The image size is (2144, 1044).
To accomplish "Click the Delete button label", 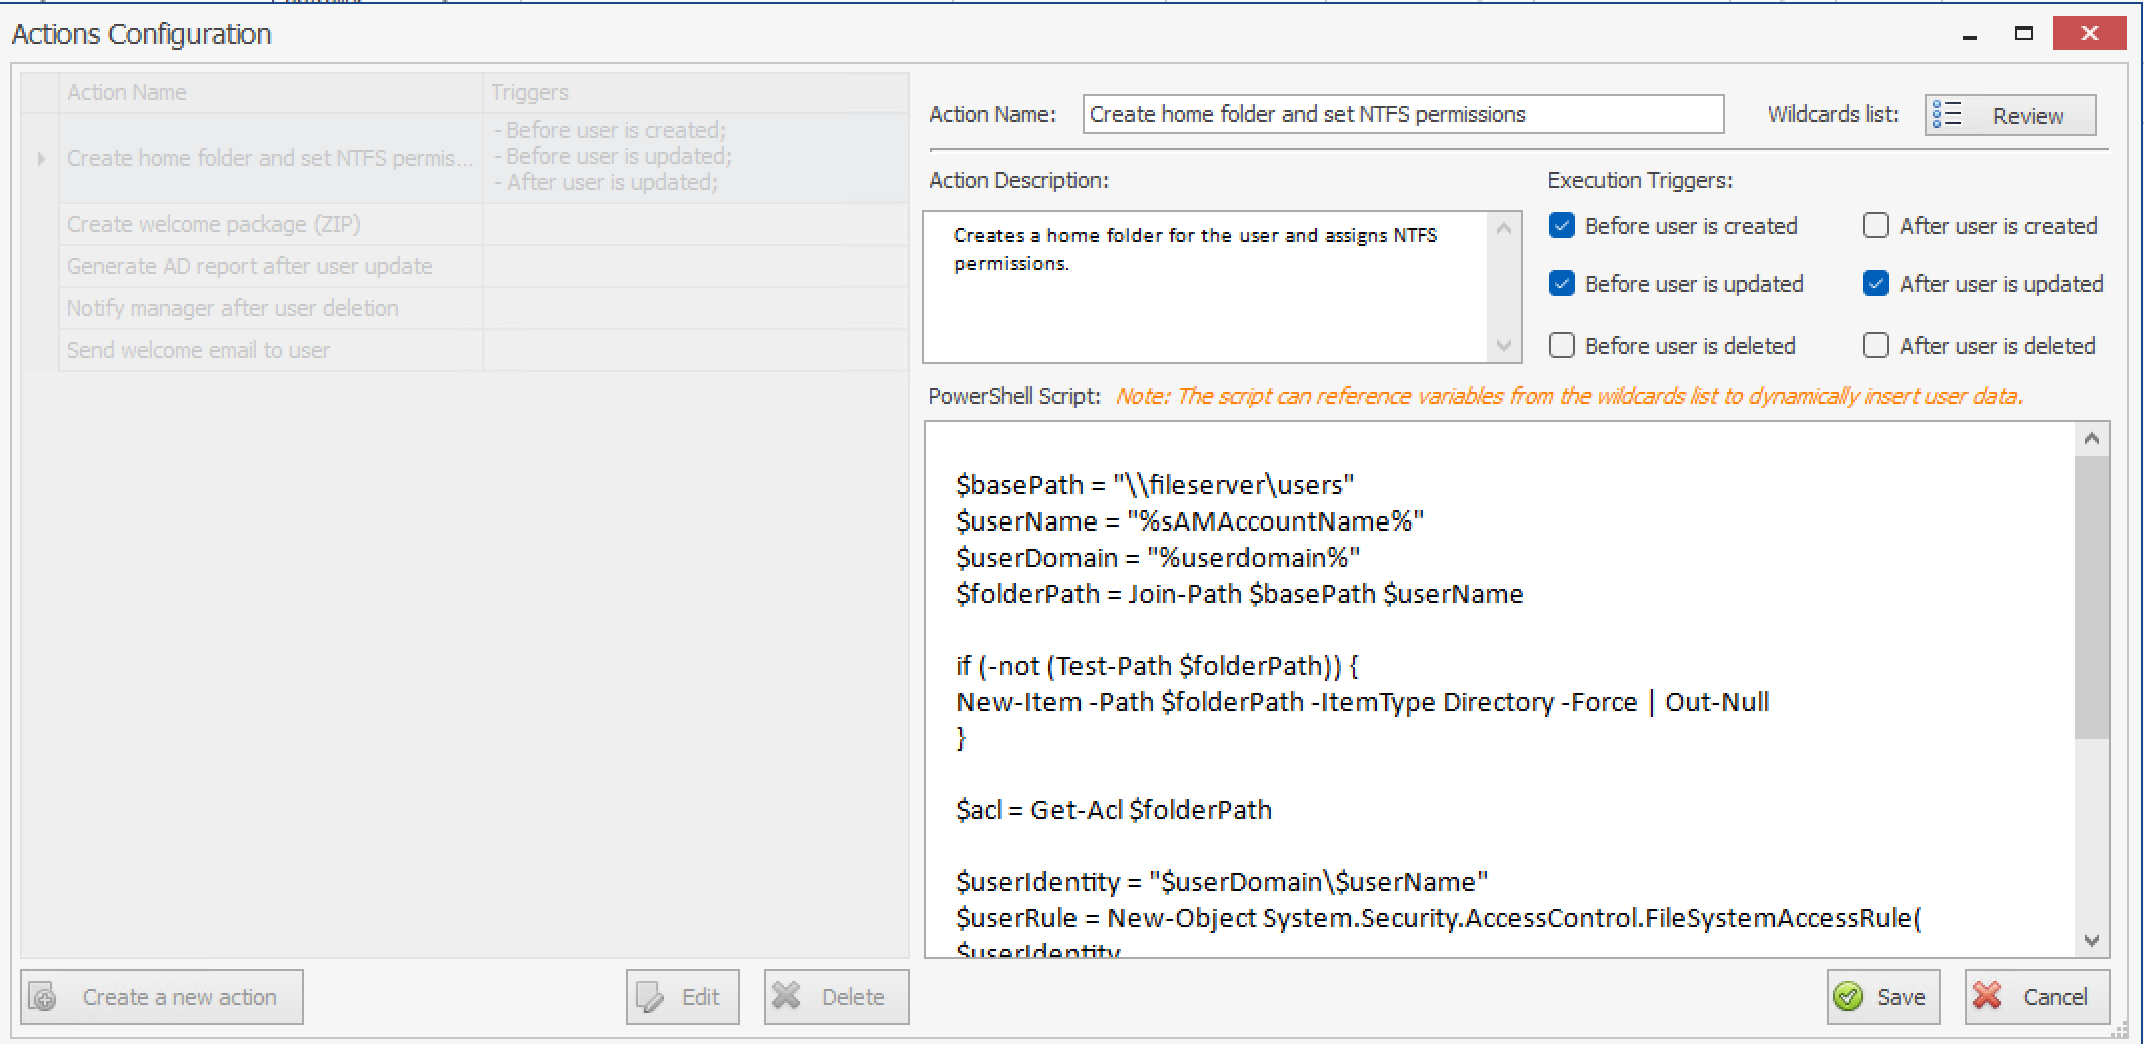I will (853, 997).
